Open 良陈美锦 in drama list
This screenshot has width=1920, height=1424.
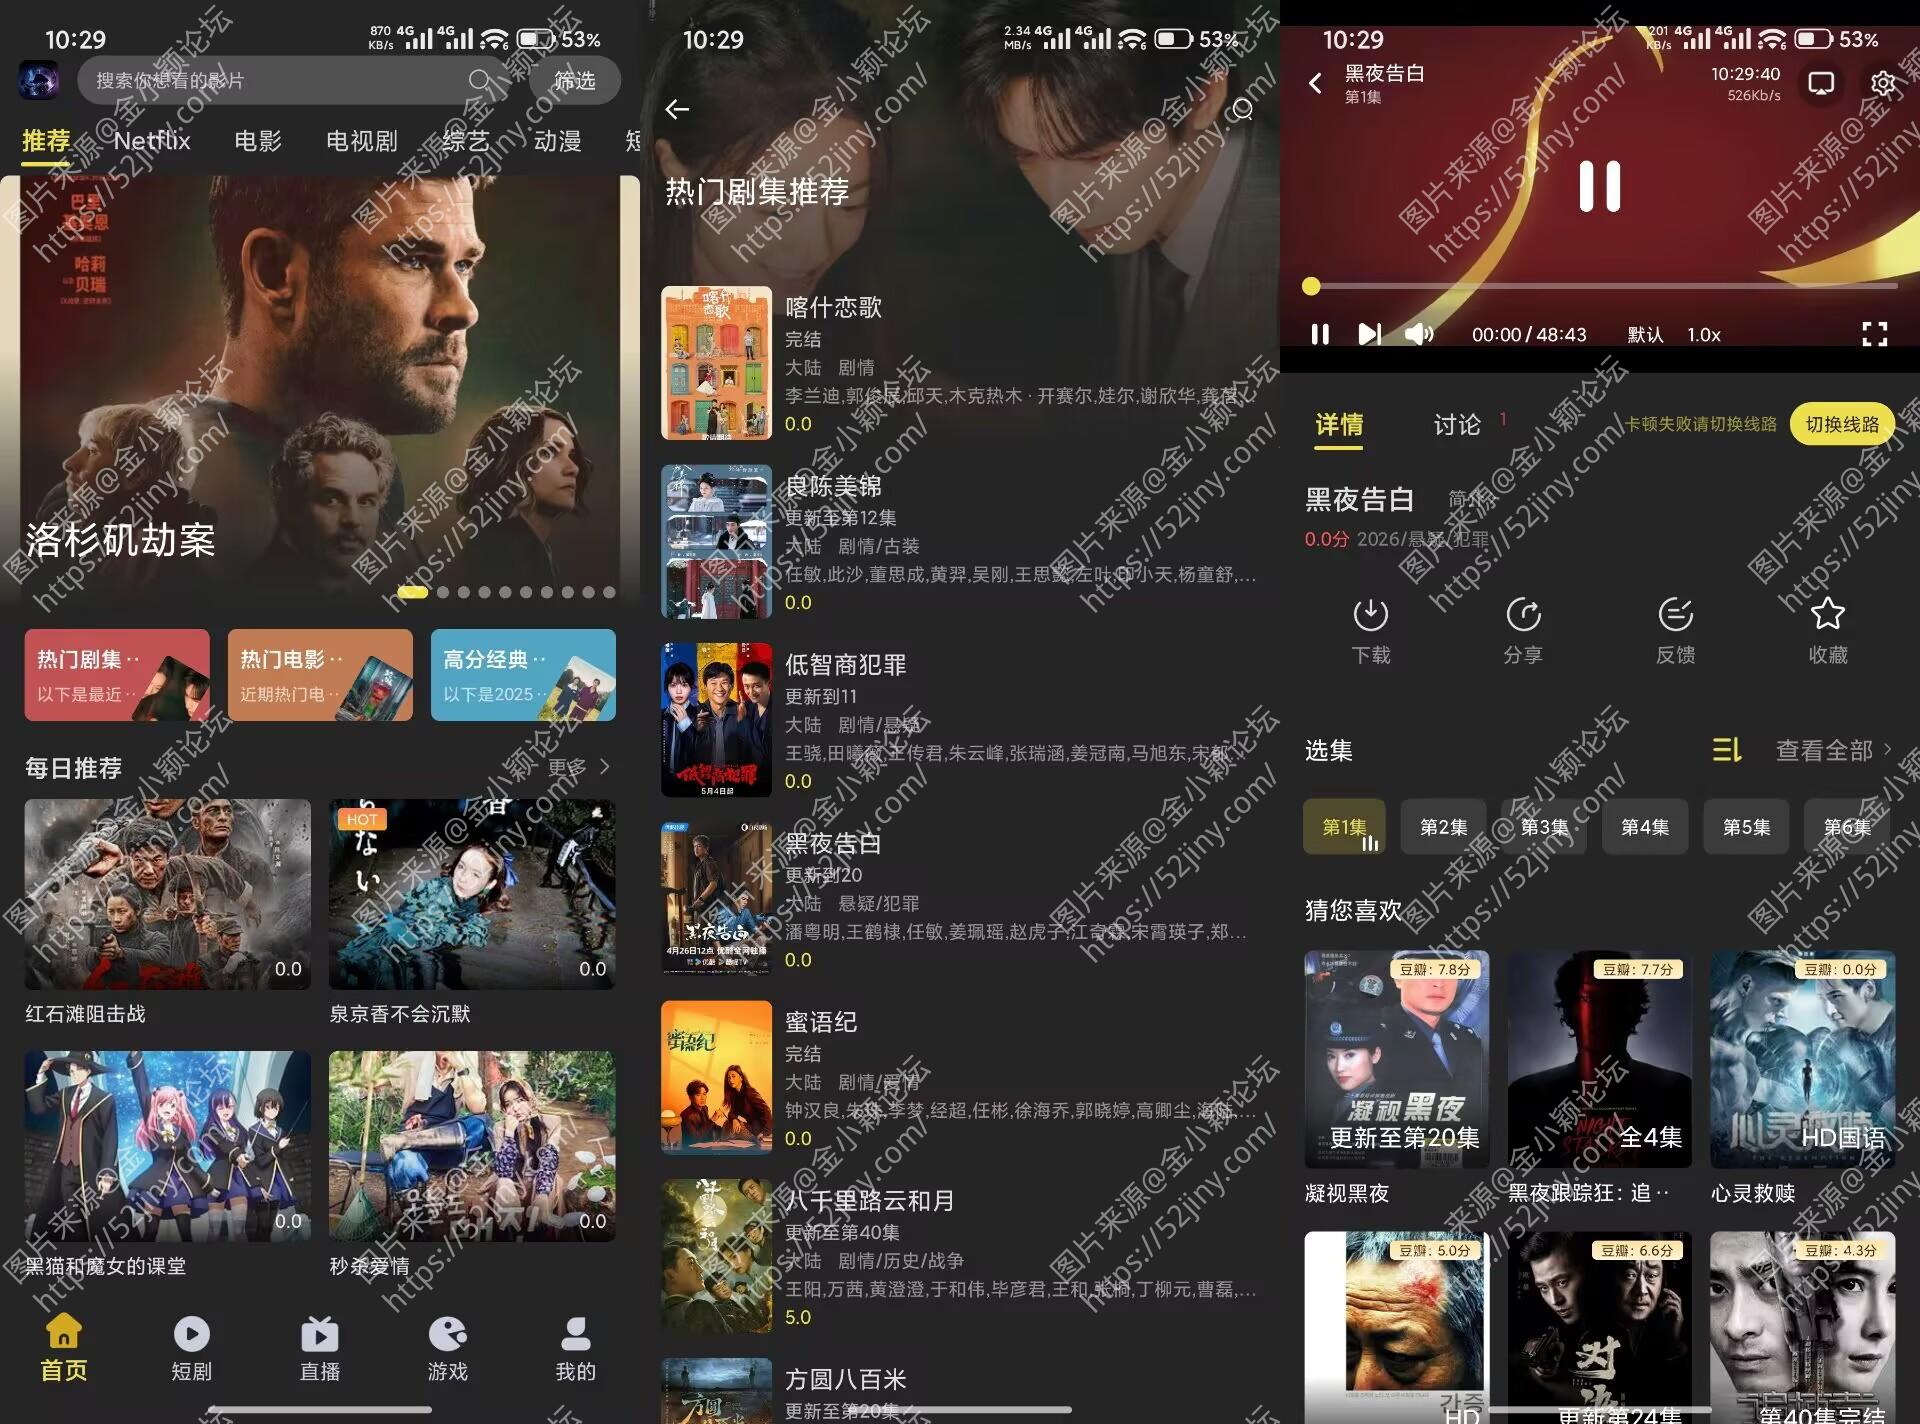(960, 542)
